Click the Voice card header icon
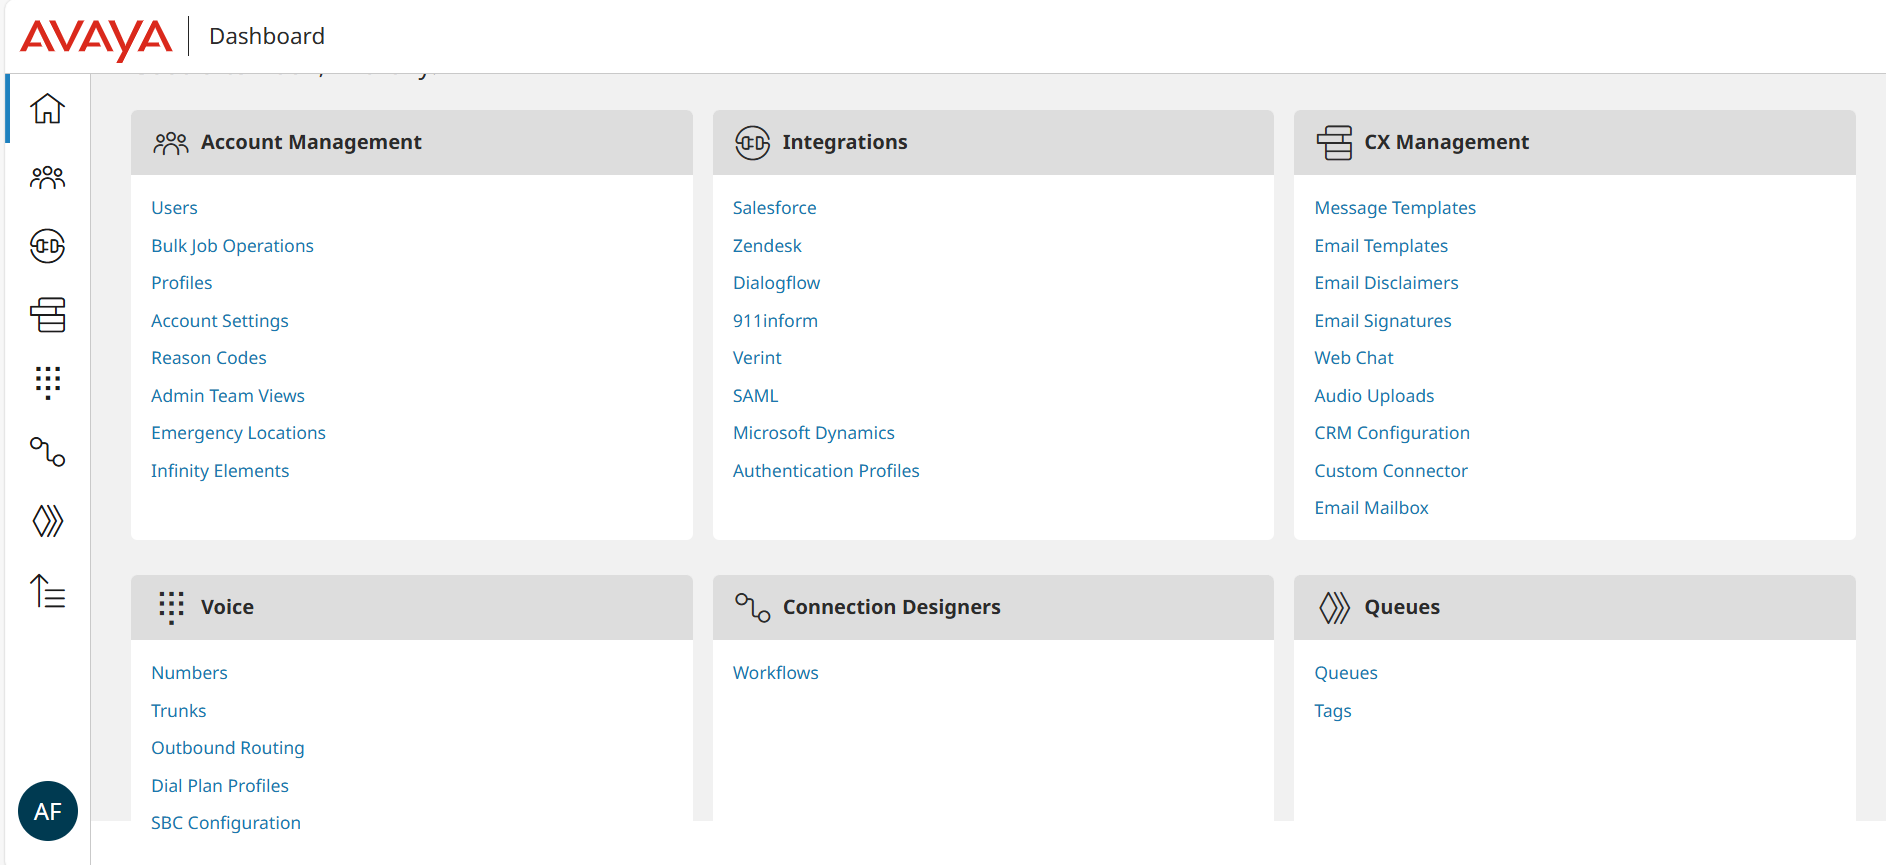 (x=171, y=608)
